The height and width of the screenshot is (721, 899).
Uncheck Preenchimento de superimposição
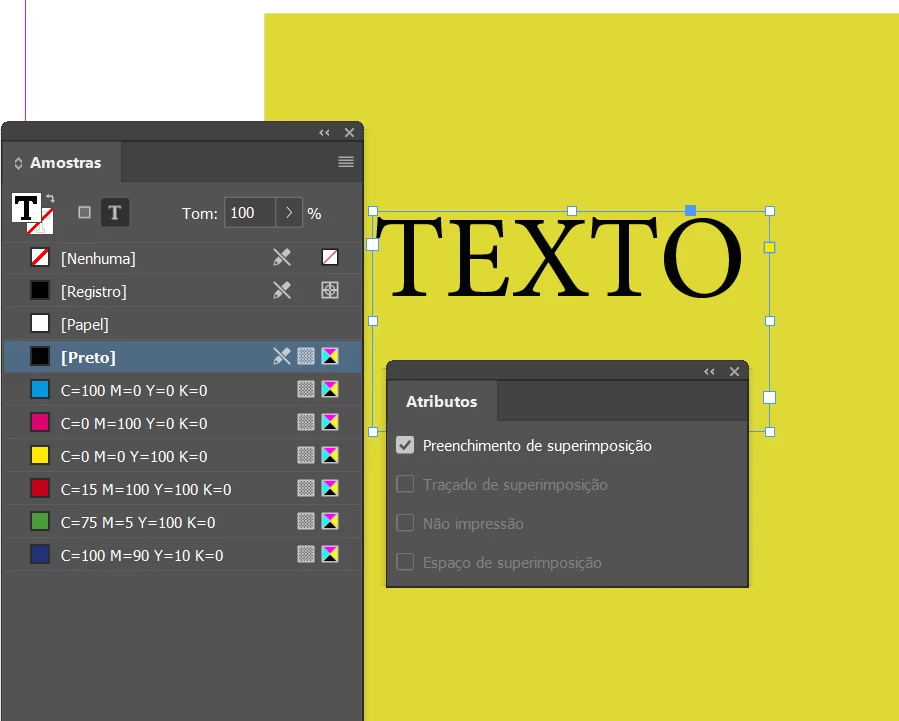(405, 445)
